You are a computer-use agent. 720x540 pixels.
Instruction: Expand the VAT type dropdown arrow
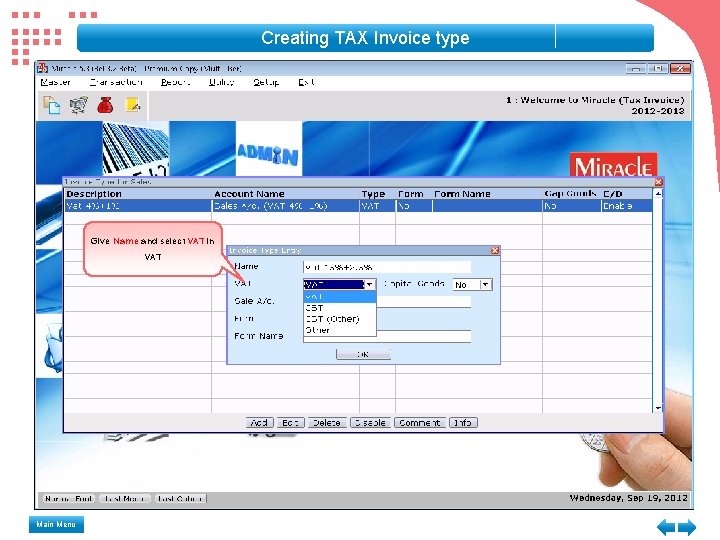[369, 285]
